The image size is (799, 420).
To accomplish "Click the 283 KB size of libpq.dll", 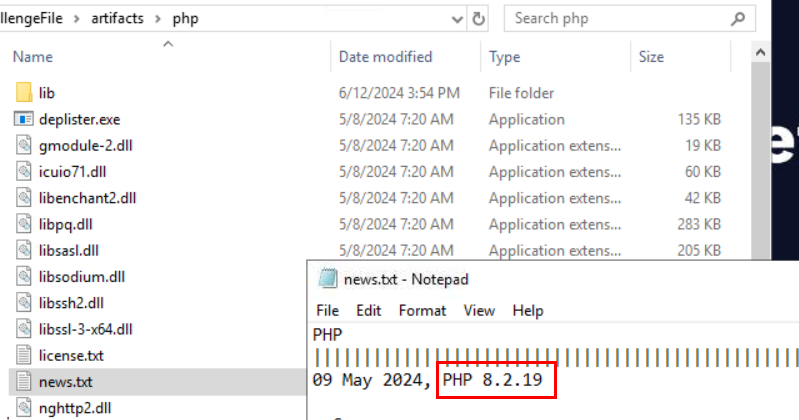I will [x=699, y=224].
